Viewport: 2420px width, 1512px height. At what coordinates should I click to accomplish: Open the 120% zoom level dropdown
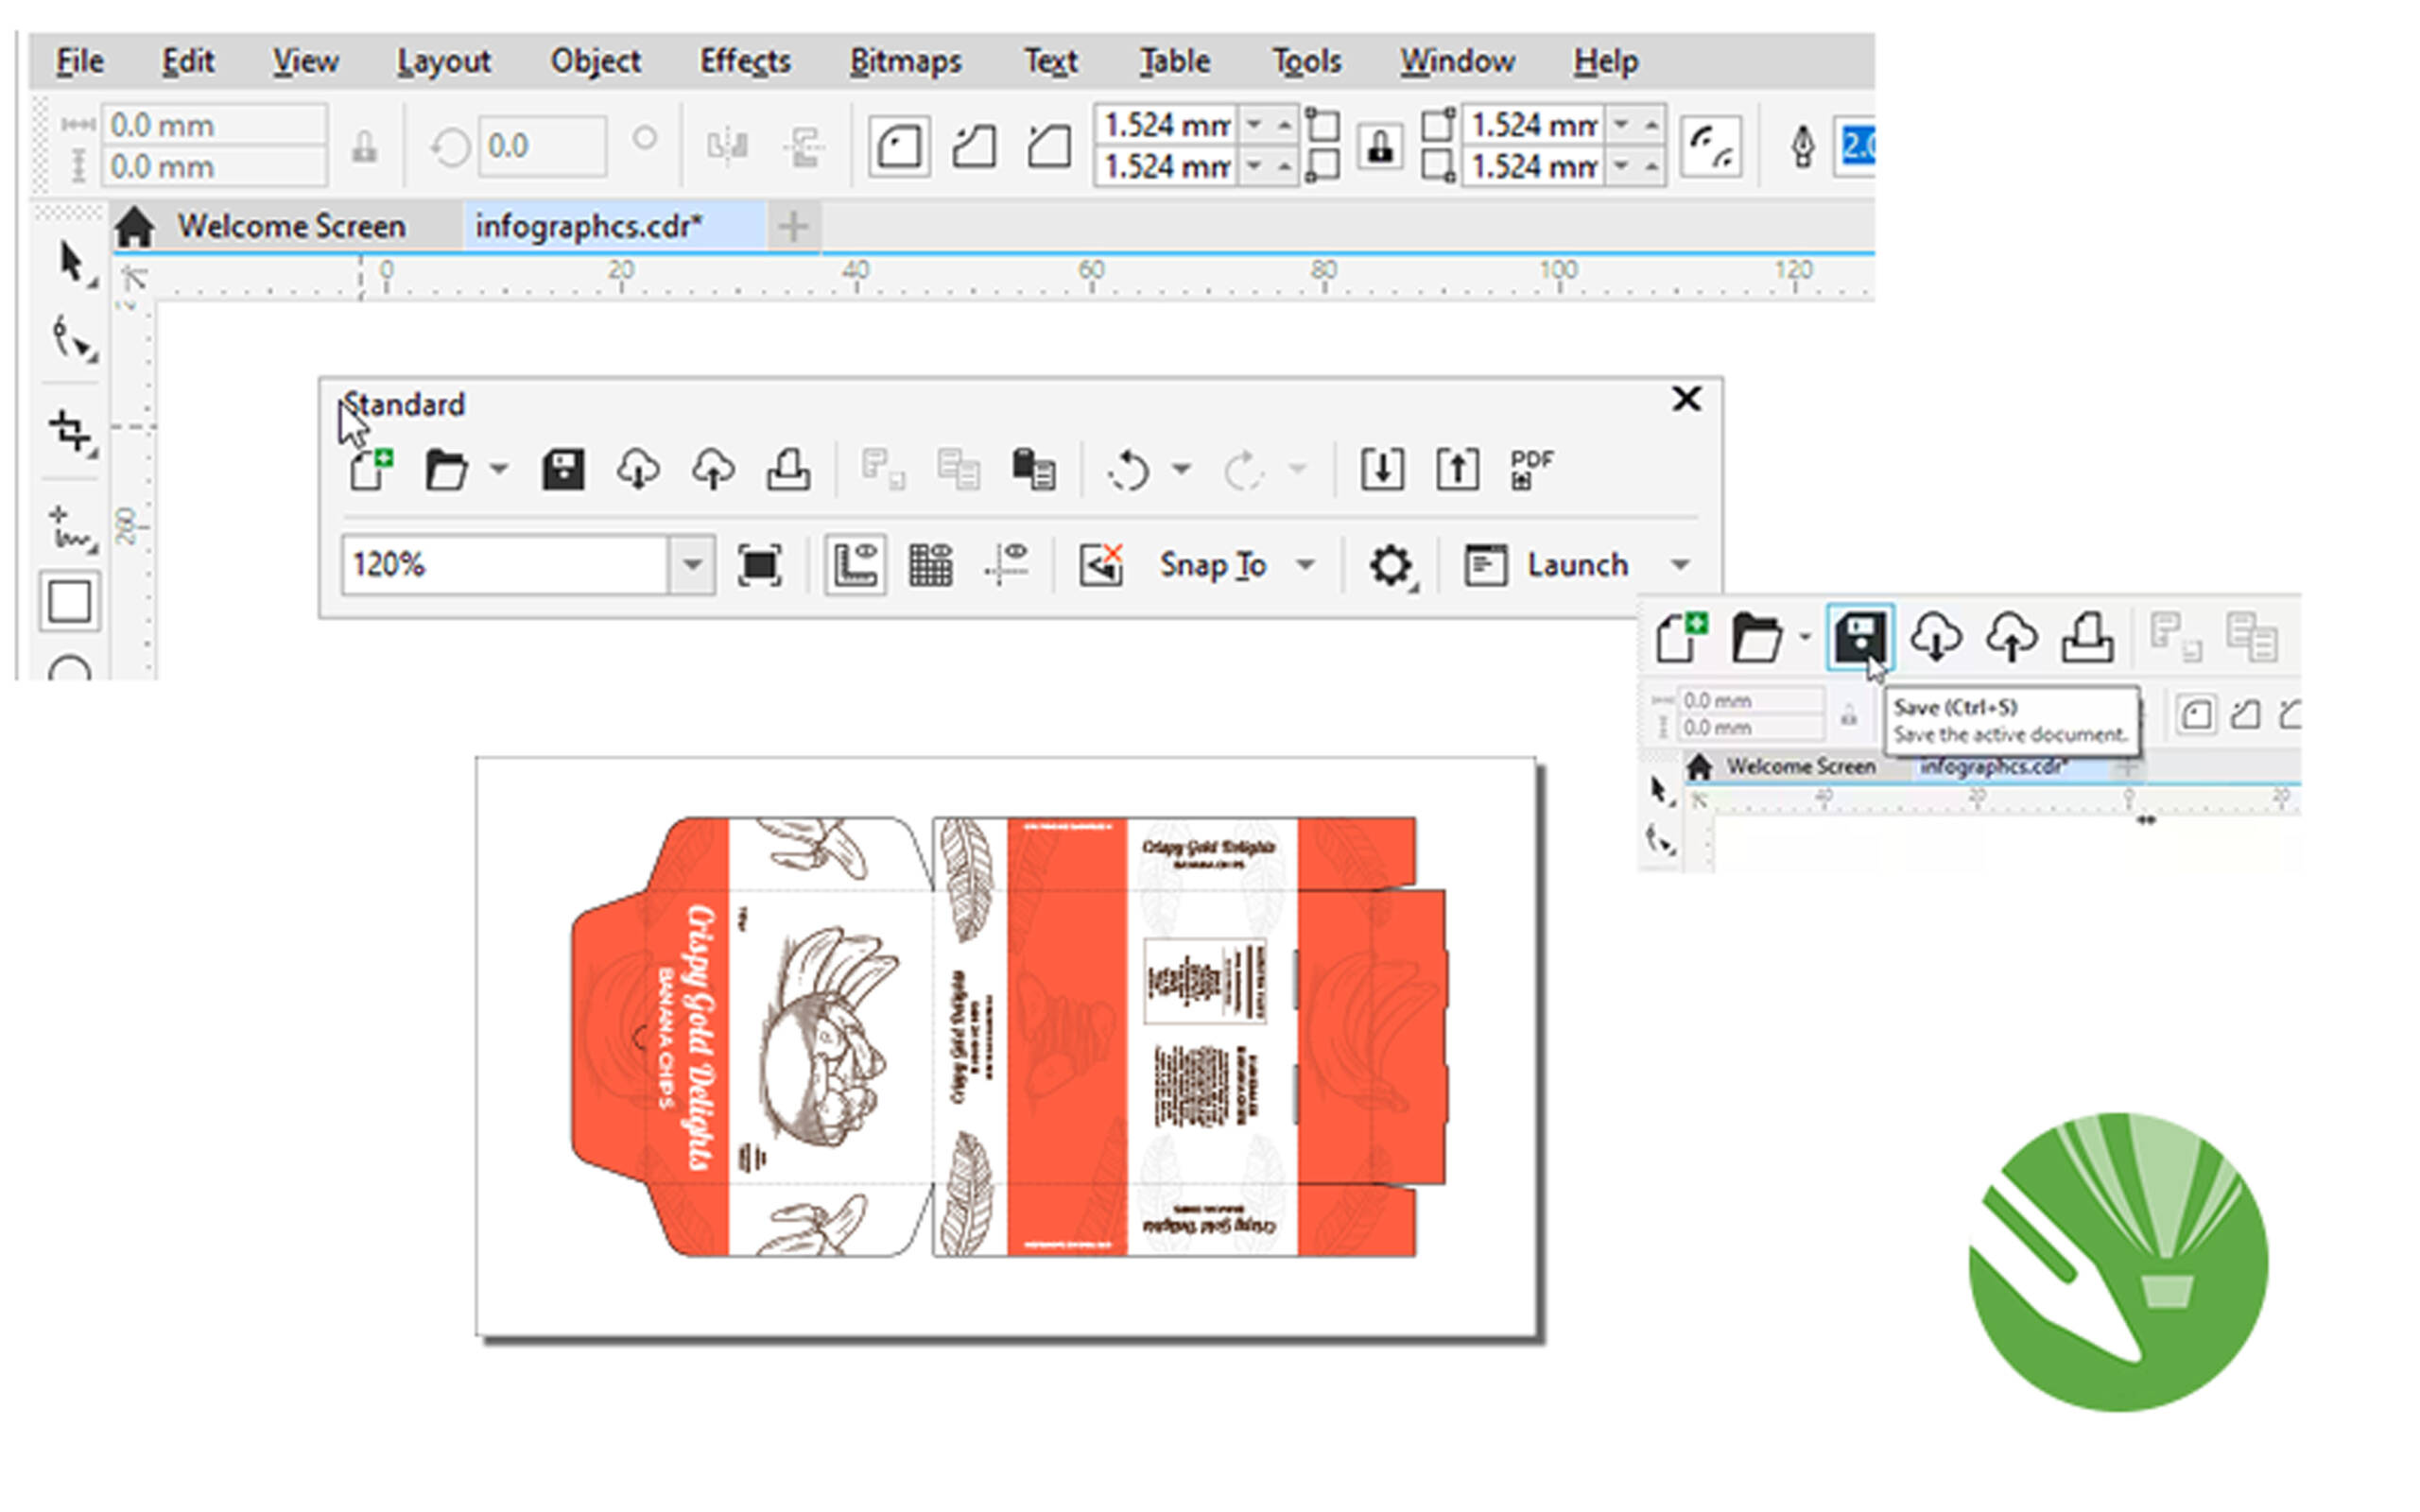692,565
